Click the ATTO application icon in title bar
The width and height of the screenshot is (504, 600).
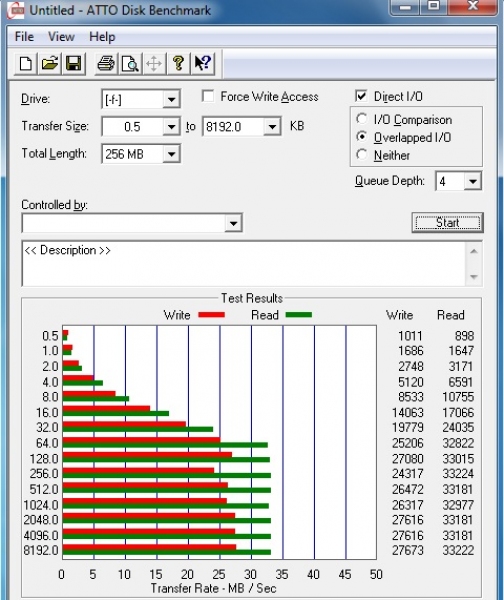tap(16, 10)
